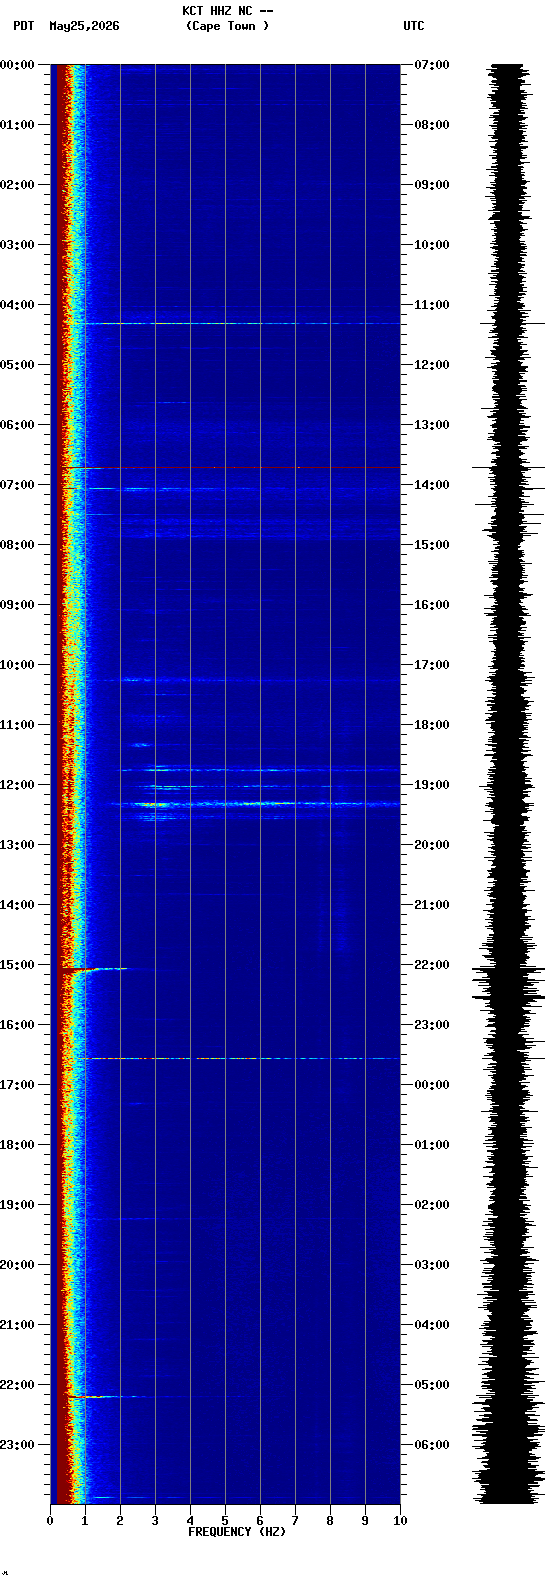The height and width of the screenshot is (1584, 552).
Task: Click the broadband spike just after 04:15 PDT
Action: tap(240, 323)
